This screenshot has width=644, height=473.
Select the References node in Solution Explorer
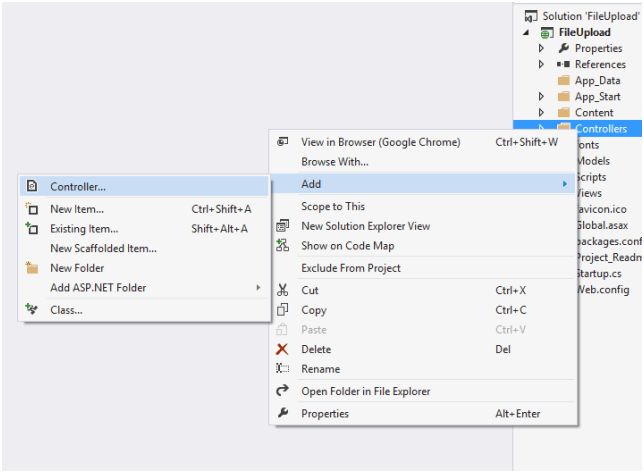tap(598, 64)
